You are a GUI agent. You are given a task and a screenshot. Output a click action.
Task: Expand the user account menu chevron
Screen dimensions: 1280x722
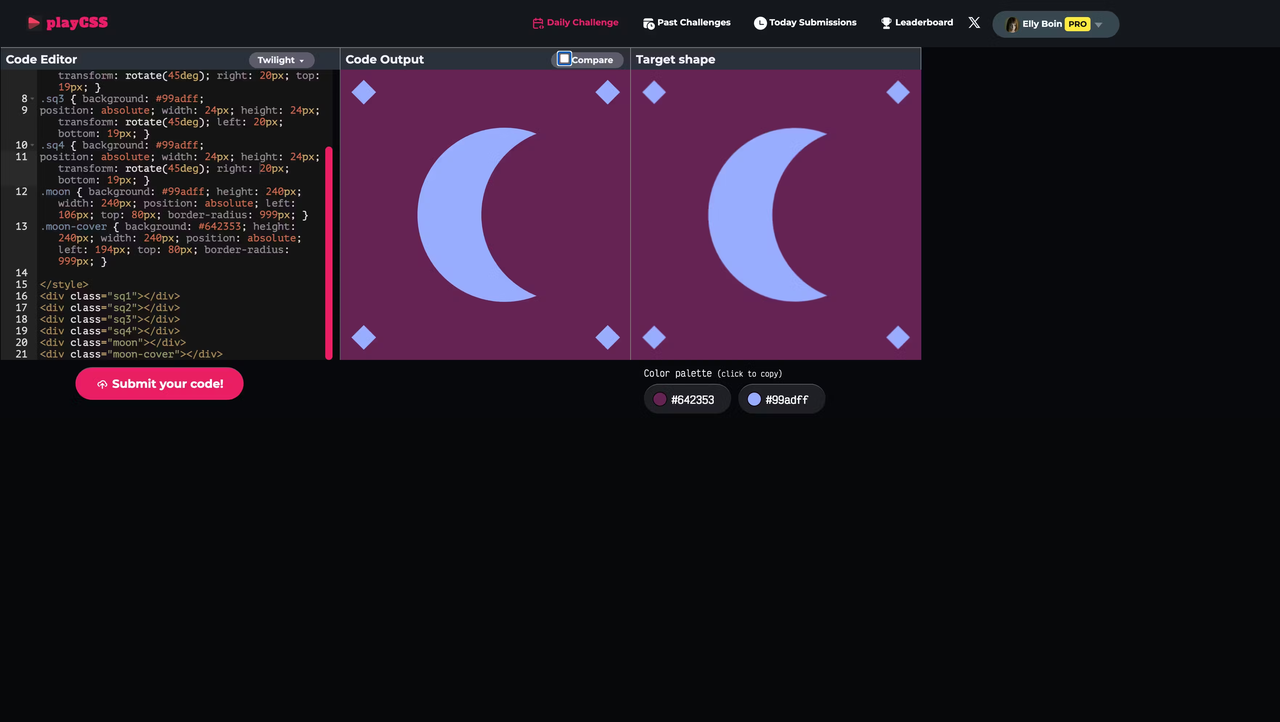[1098, 23]
